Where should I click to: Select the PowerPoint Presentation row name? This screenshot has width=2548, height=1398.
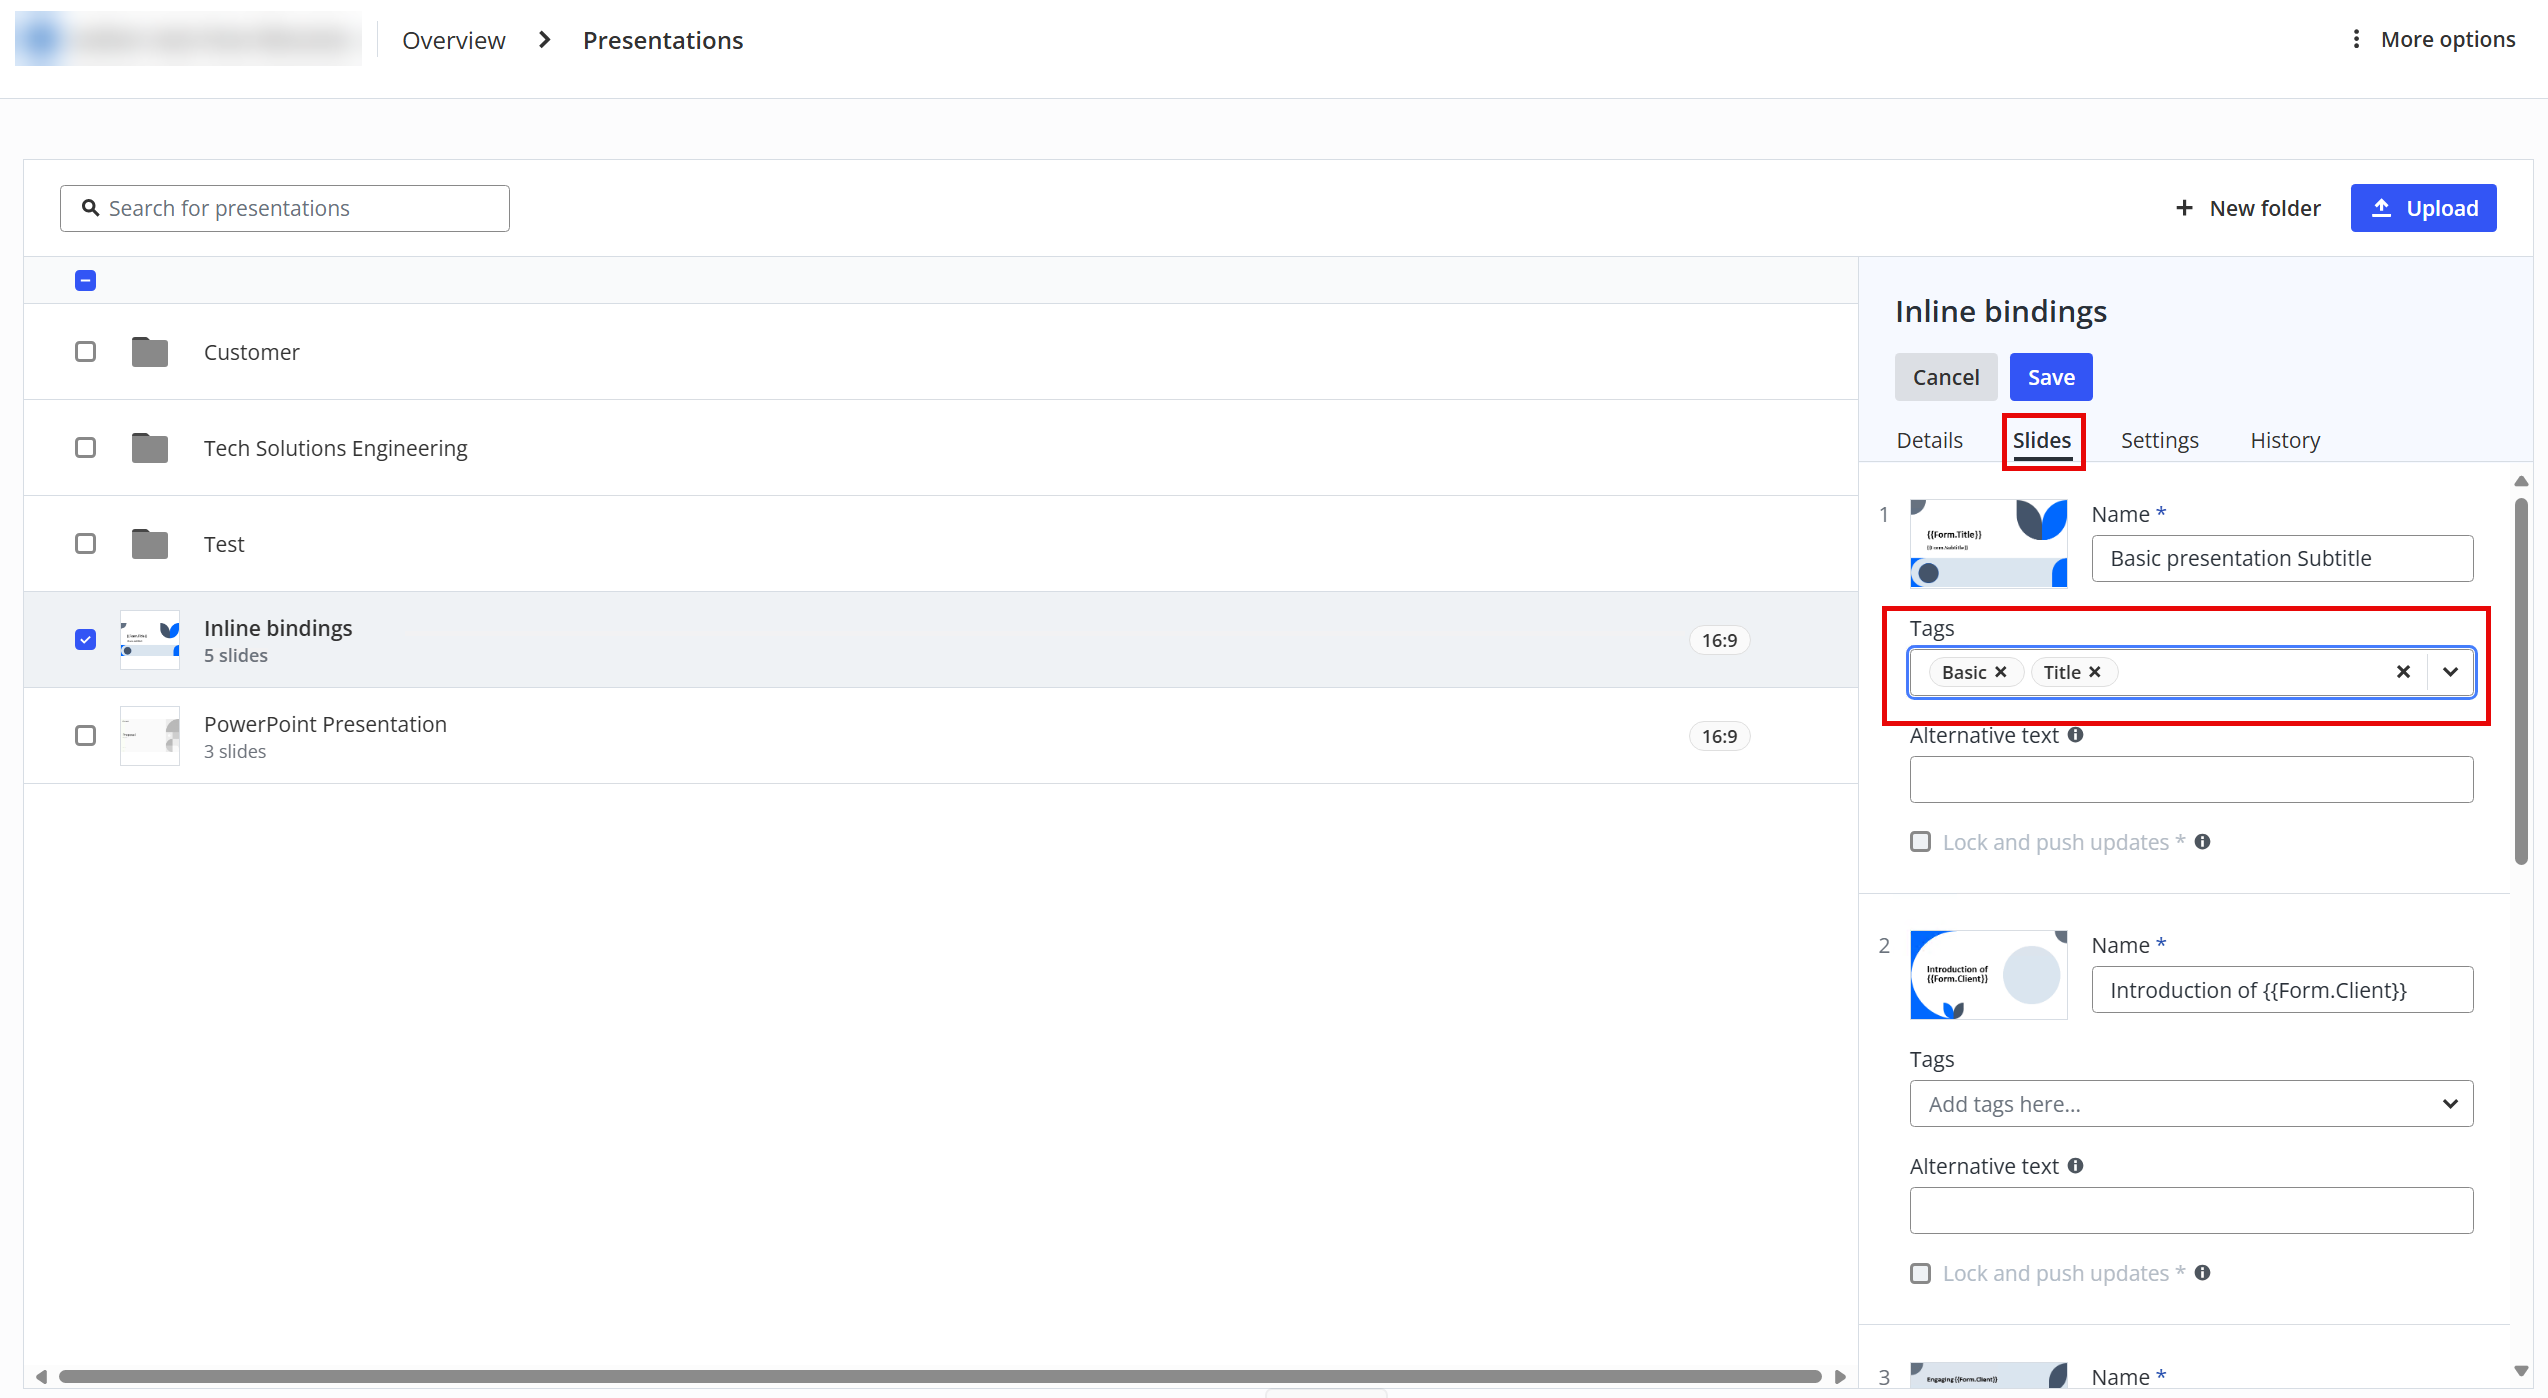(x=325, y=724)
